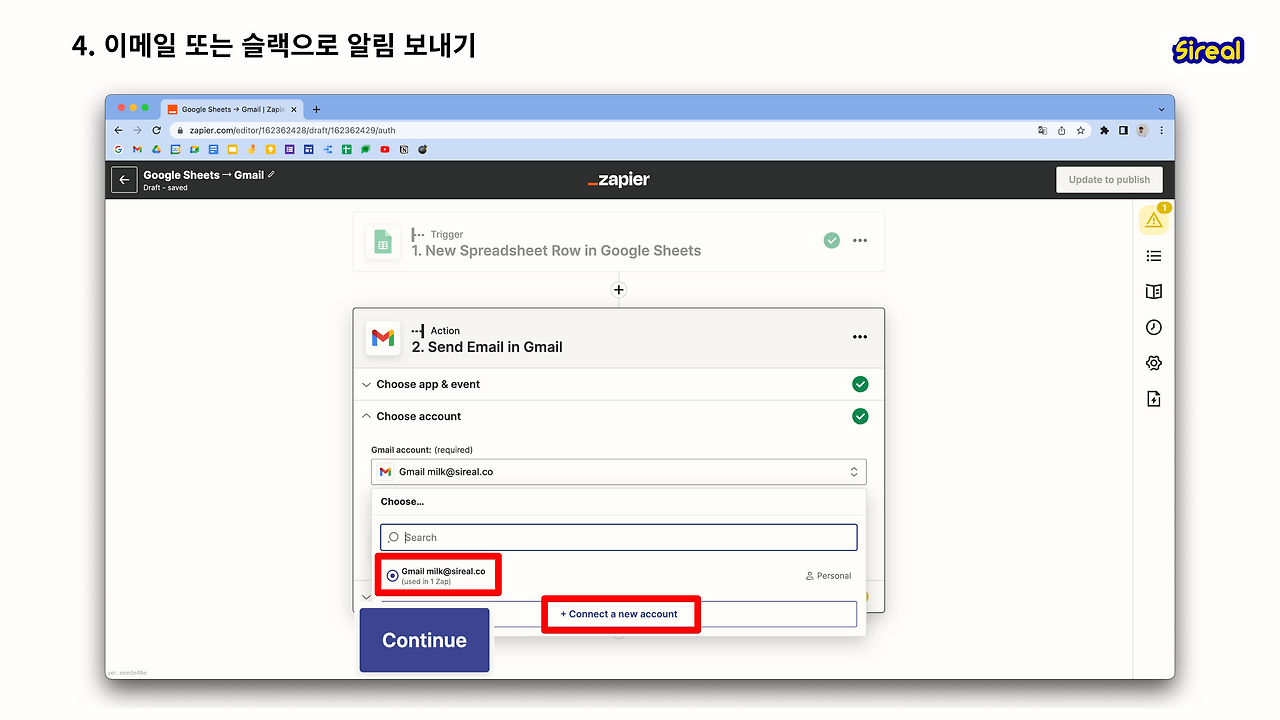
Task: Open the Google Docs bookmark
Action: click(213, 150)
